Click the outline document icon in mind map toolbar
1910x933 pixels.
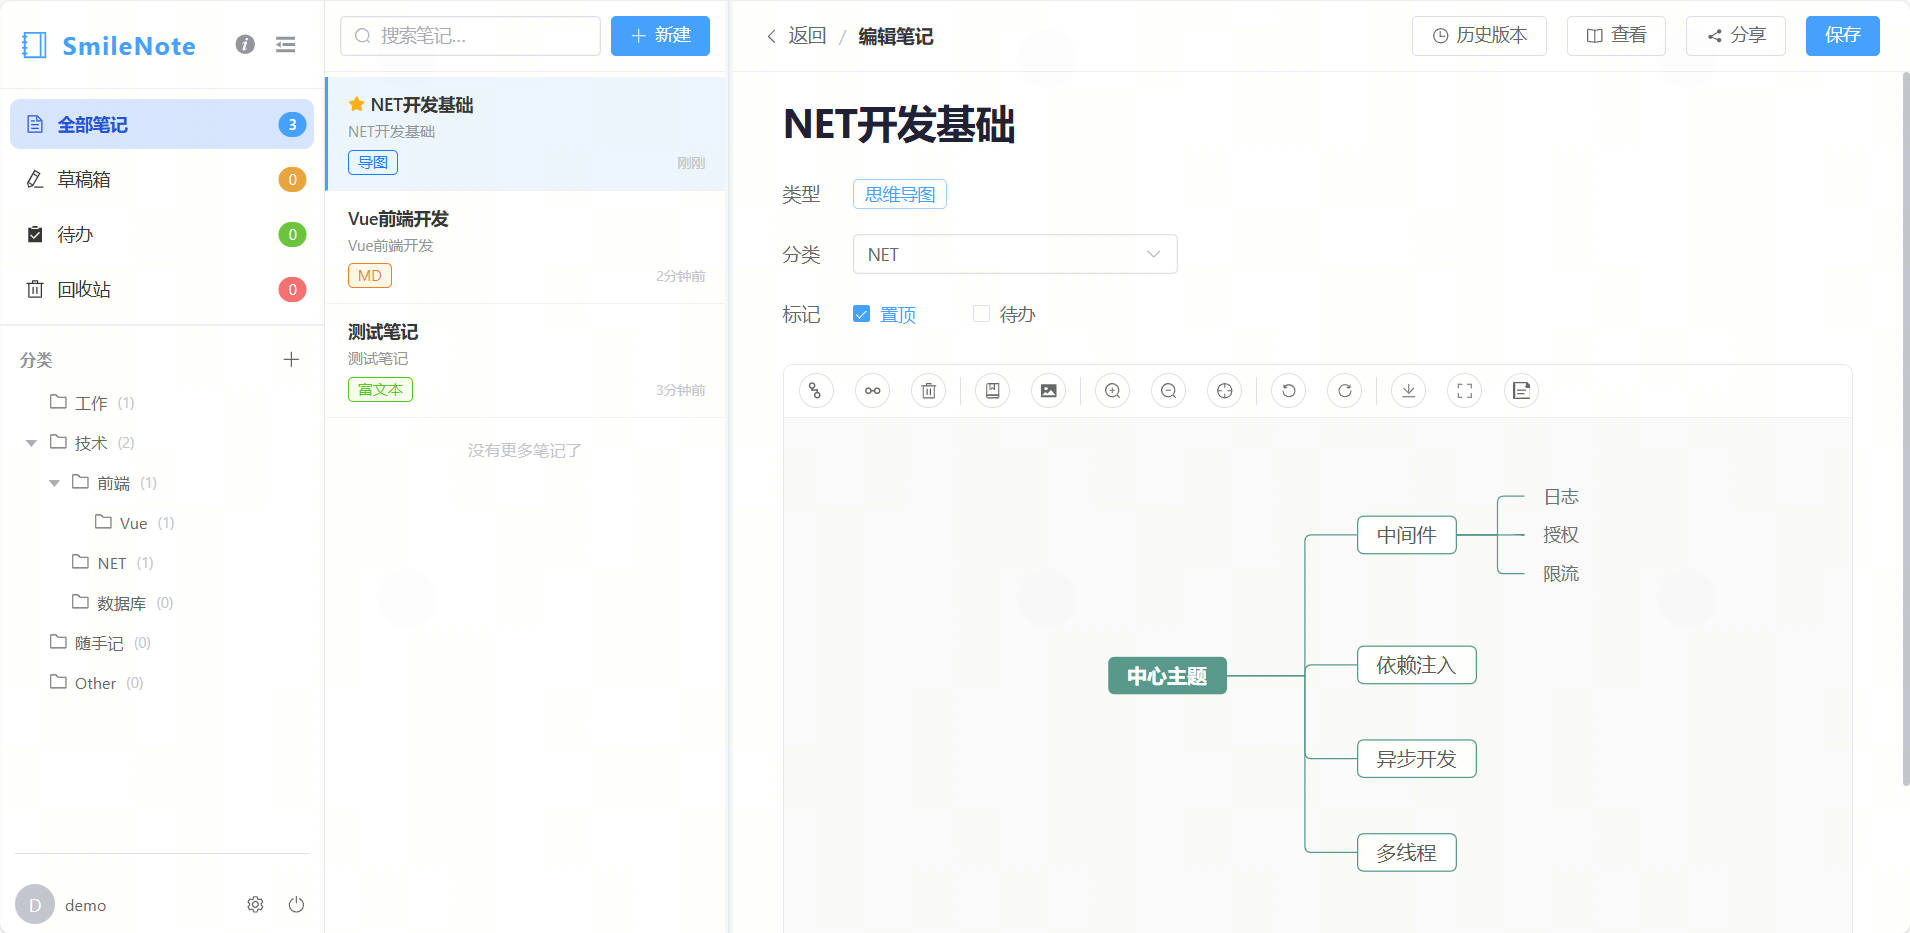1521,391
